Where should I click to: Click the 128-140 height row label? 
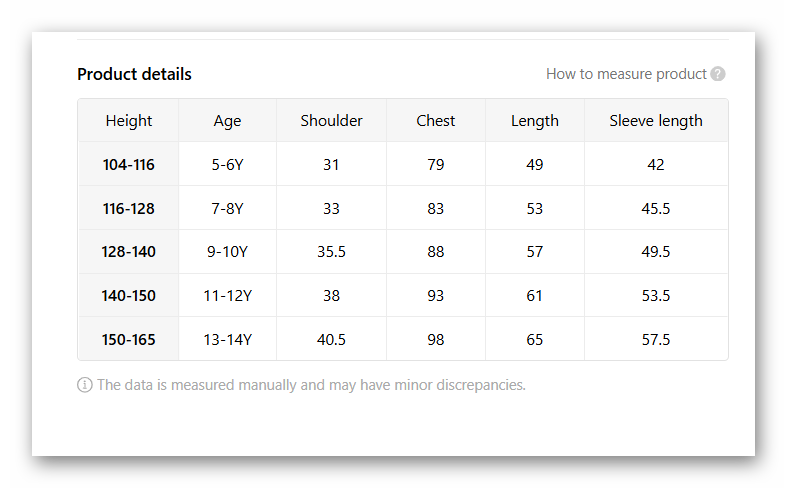[129, 252]
